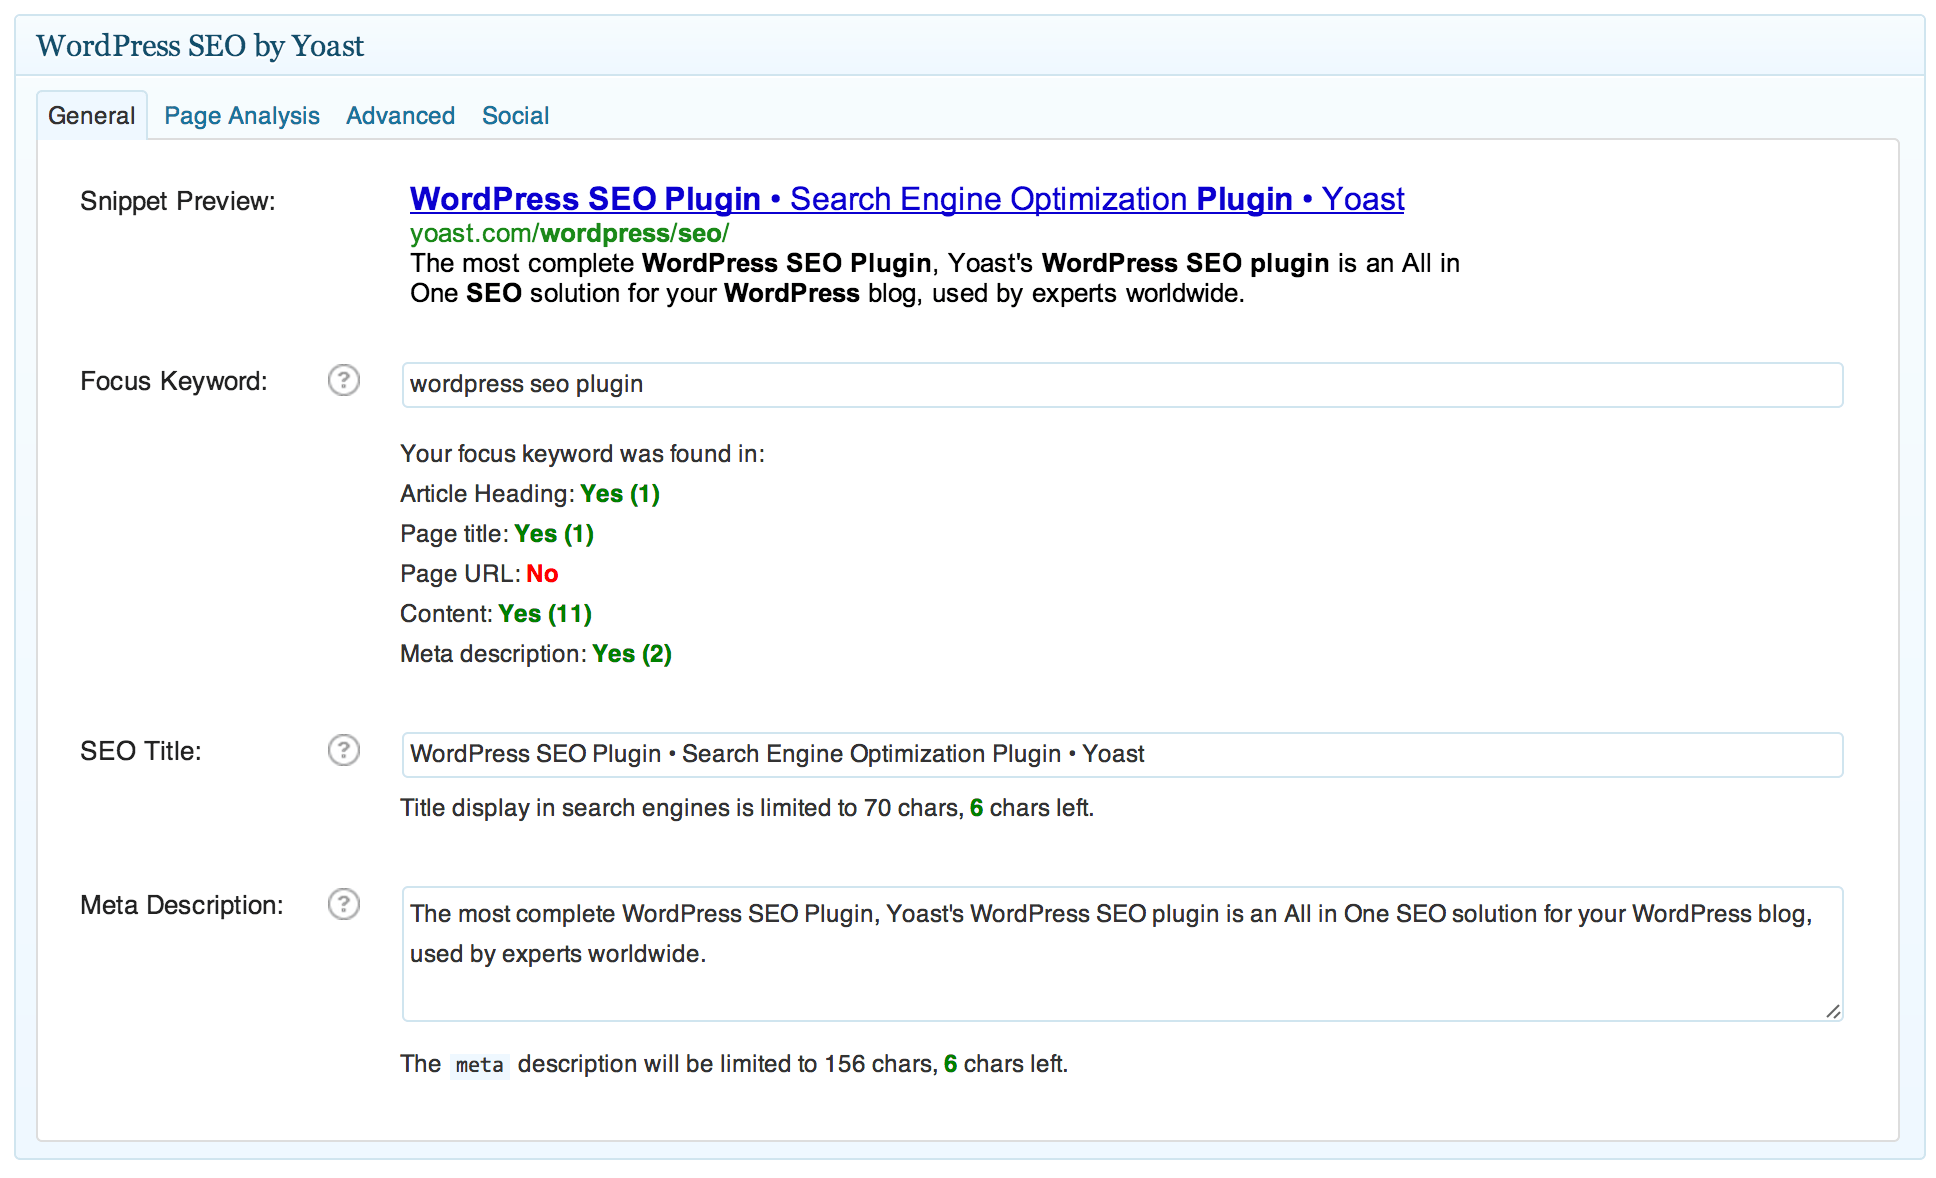Screen dimensions: 1936x1178
Task: Open the SEO Title help icon
Action: [343, 750]
